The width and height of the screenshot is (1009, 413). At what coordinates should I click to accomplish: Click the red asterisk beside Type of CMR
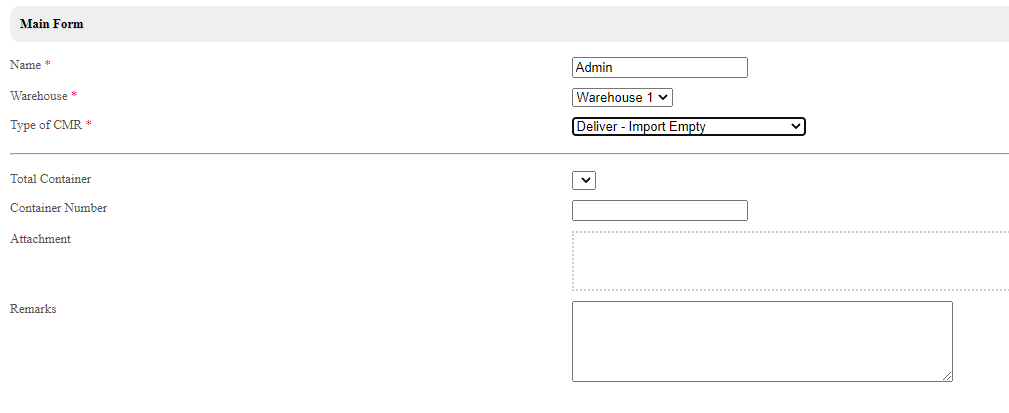(x=88, y=125)
